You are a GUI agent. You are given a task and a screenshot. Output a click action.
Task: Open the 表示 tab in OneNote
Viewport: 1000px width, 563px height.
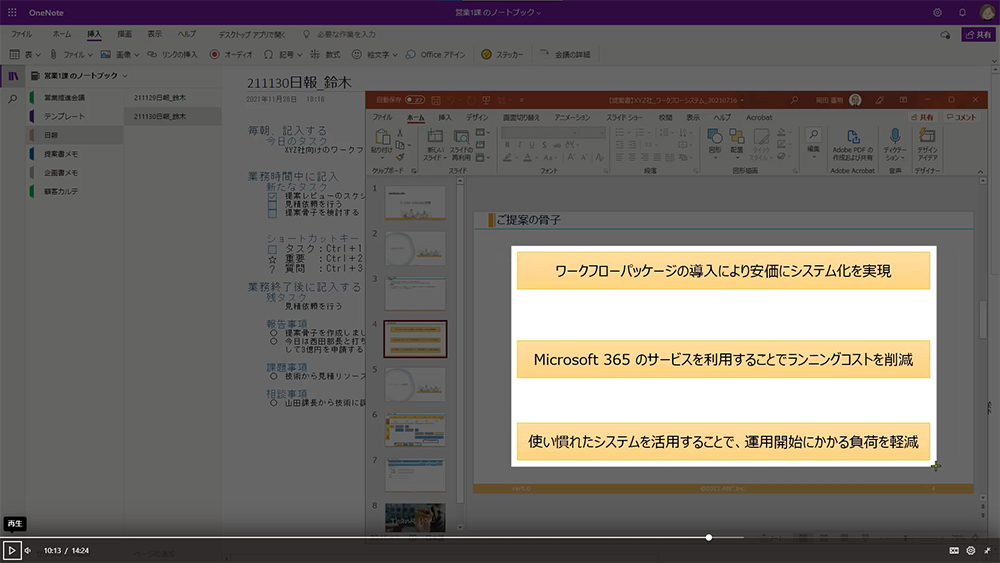click(x=155, y=34)
